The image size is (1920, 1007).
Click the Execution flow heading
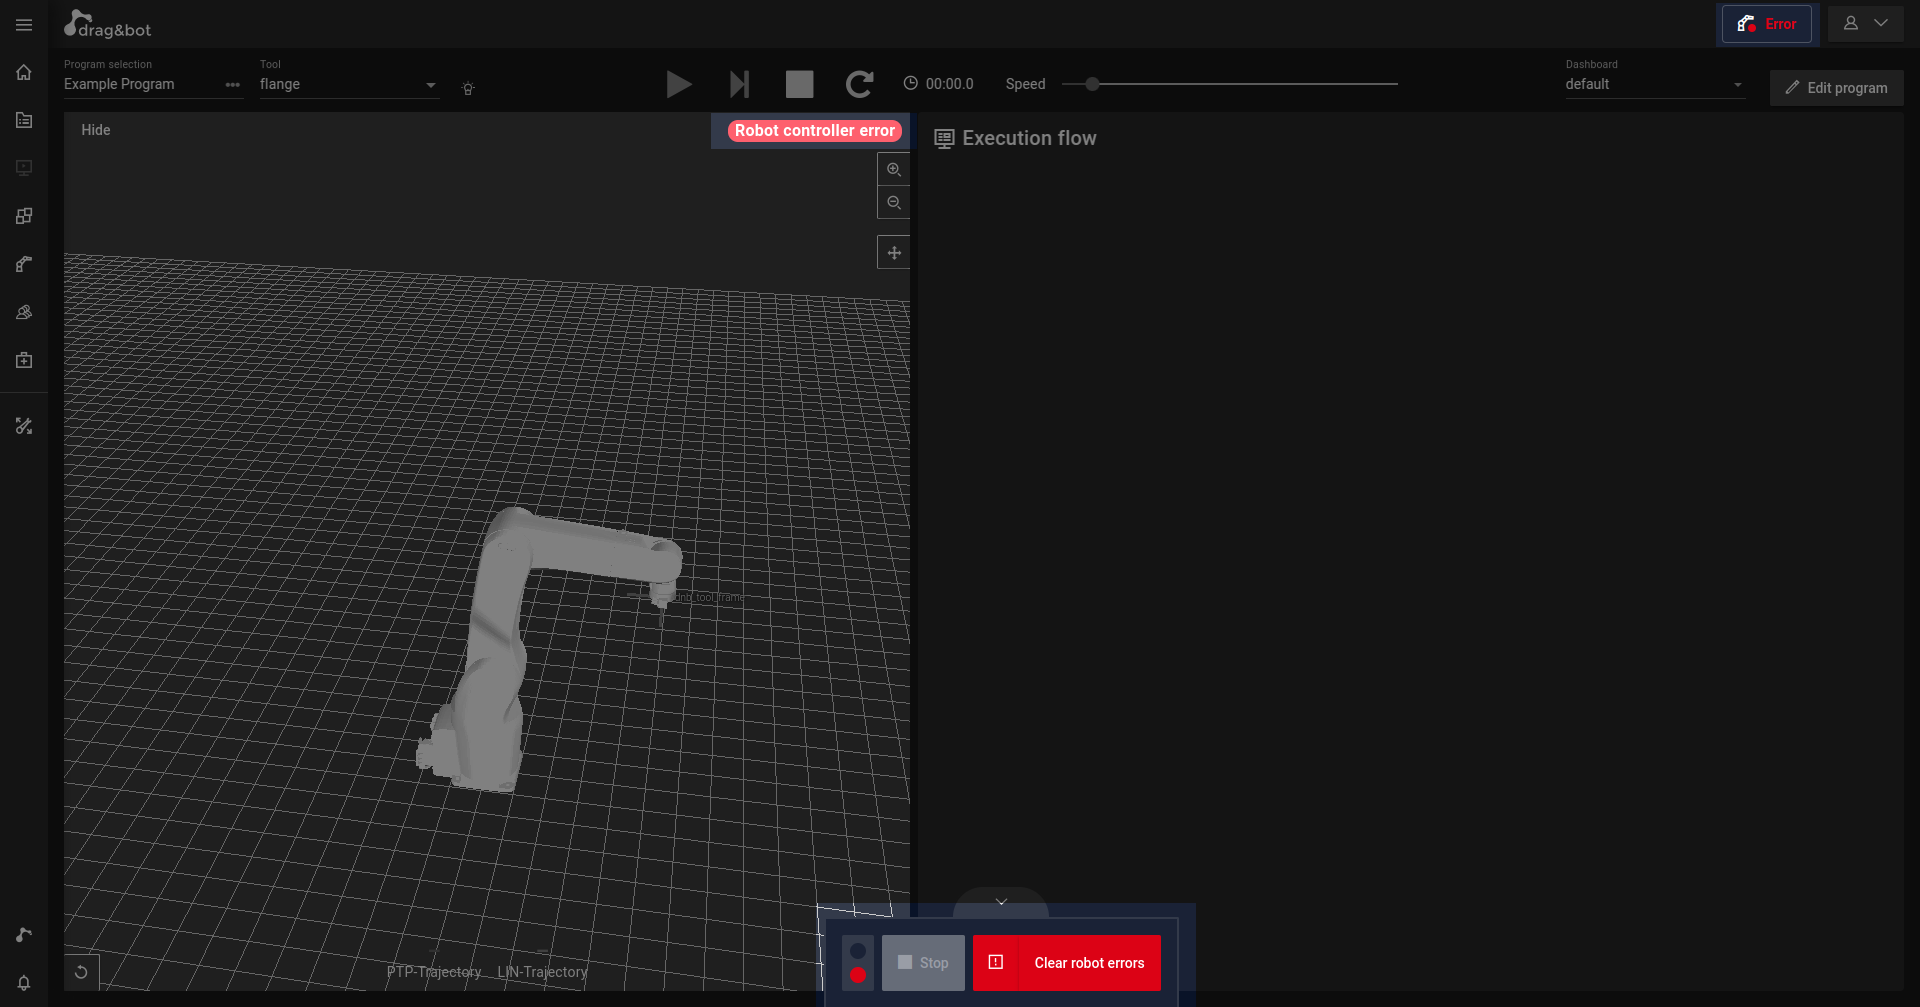[1029, 139]
